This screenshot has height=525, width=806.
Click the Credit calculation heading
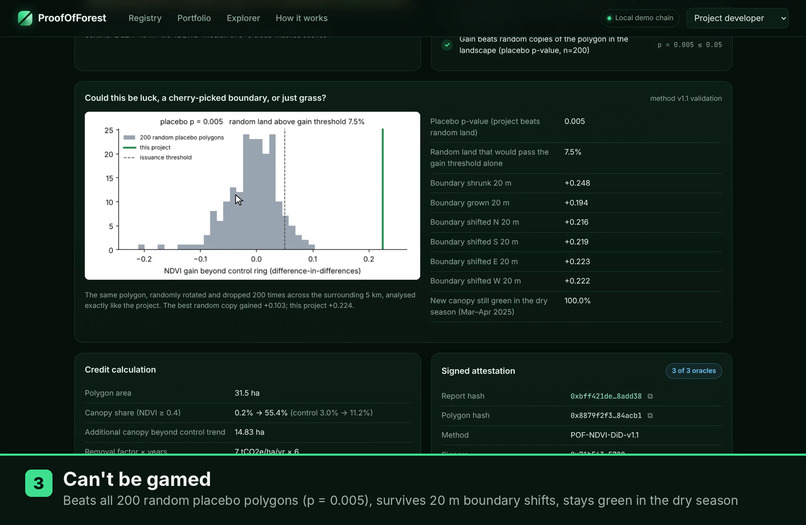pyautogui.click(x=120, y=370)
